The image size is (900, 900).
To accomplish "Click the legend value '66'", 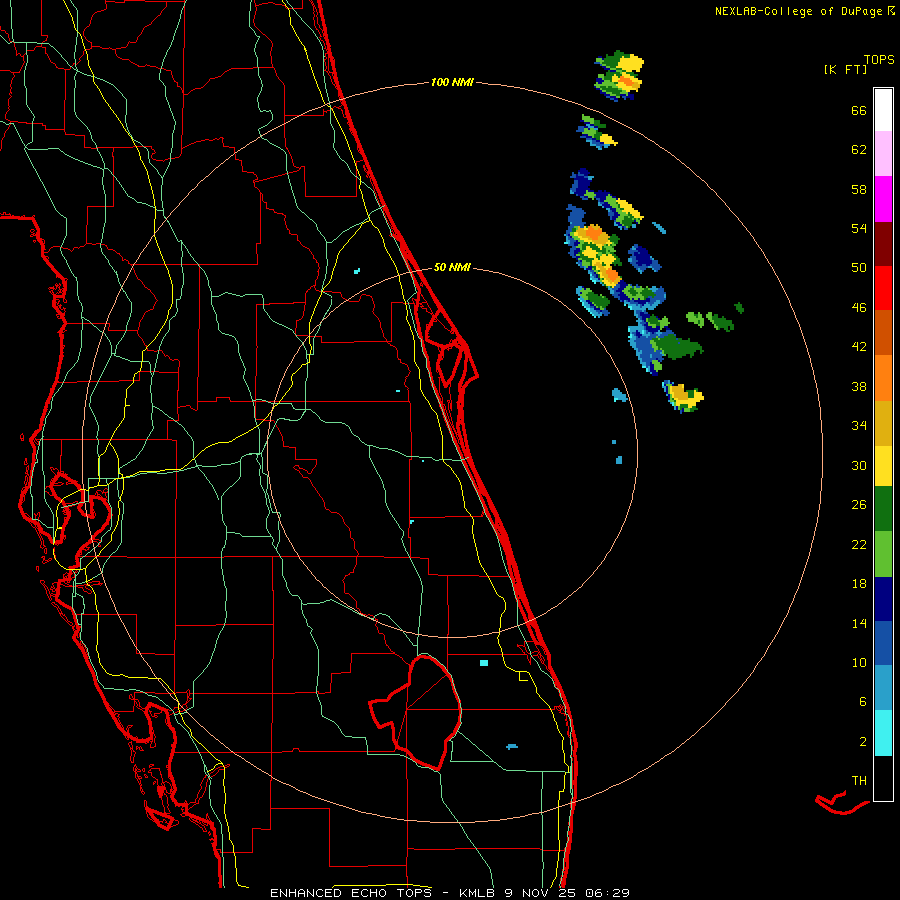I will tap(859, 110).
